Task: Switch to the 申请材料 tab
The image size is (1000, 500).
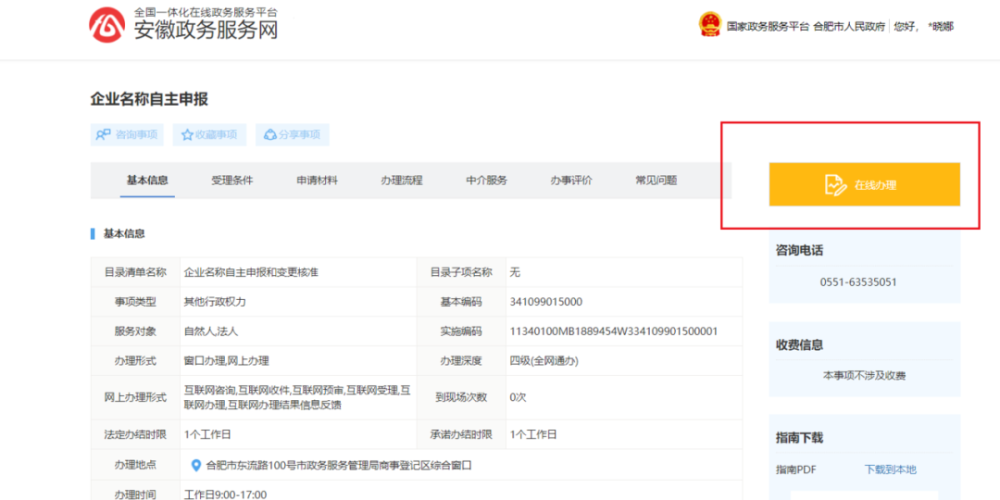Action: pyautogui.click(x=317, y=180)
